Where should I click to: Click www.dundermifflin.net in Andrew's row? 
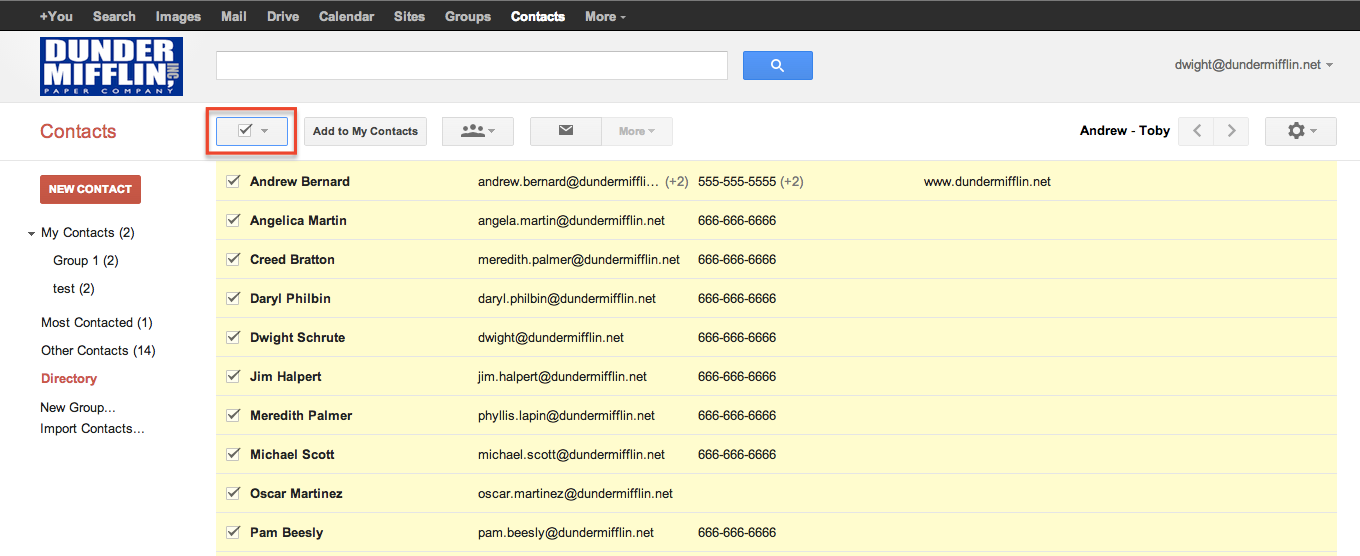pos(987,182)
